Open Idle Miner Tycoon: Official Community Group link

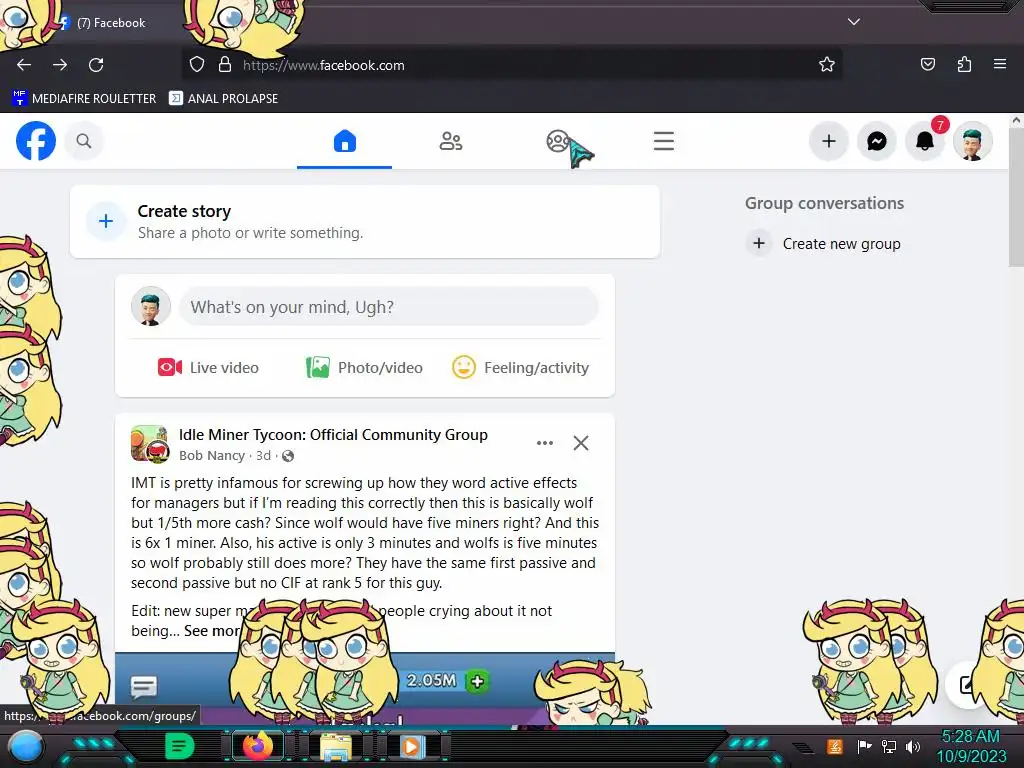point(333,434)
